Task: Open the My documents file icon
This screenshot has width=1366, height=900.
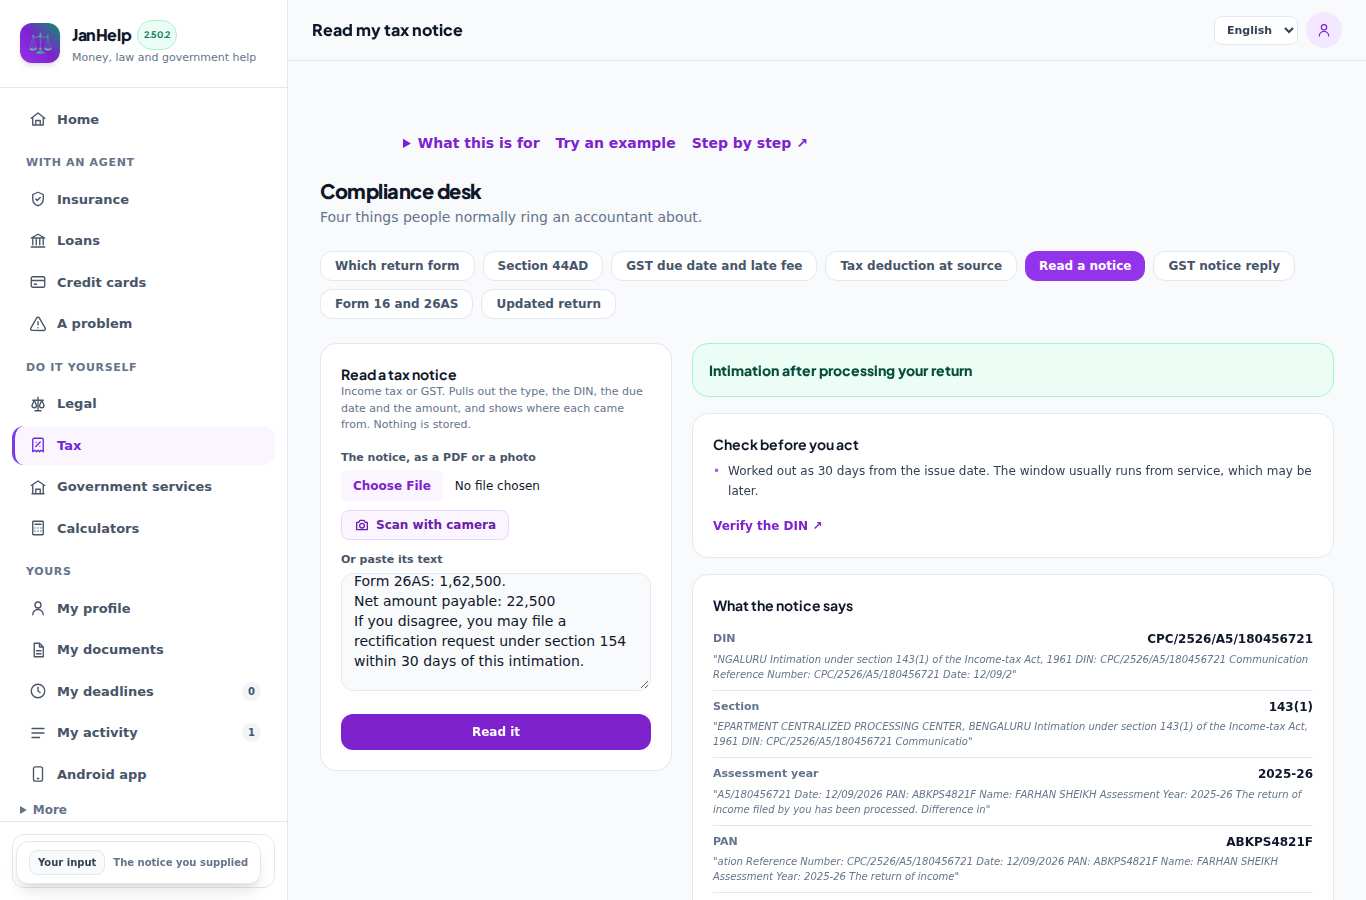Action: click(38, 649)
